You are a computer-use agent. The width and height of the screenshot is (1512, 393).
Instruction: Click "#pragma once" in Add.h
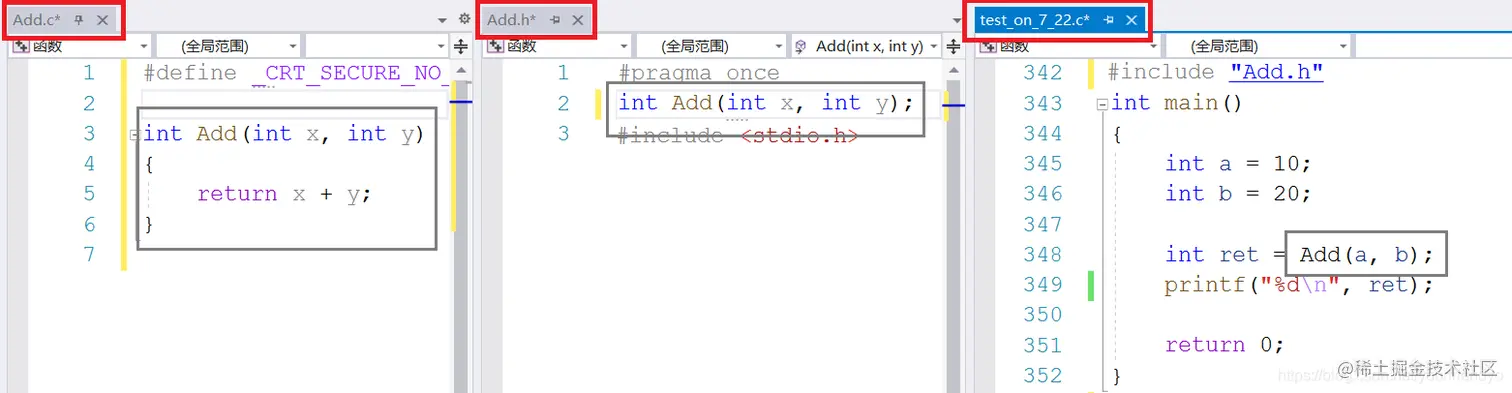coord(699,73)
